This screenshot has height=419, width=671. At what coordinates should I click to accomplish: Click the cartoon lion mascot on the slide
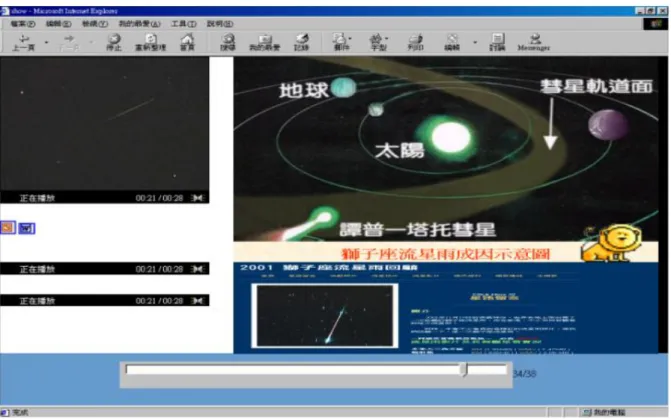coord(611,243)
